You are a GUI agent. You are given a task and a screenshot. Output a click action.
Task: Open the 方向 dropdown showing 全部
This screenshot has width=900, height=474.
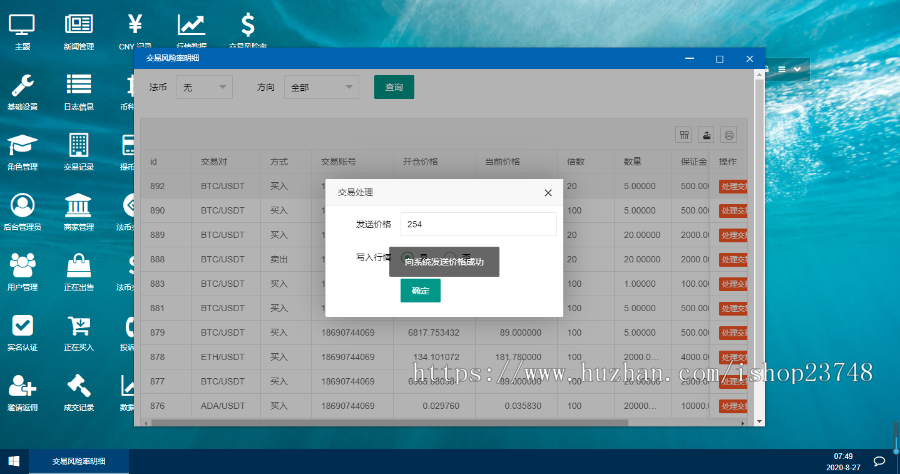pos(321,87)
